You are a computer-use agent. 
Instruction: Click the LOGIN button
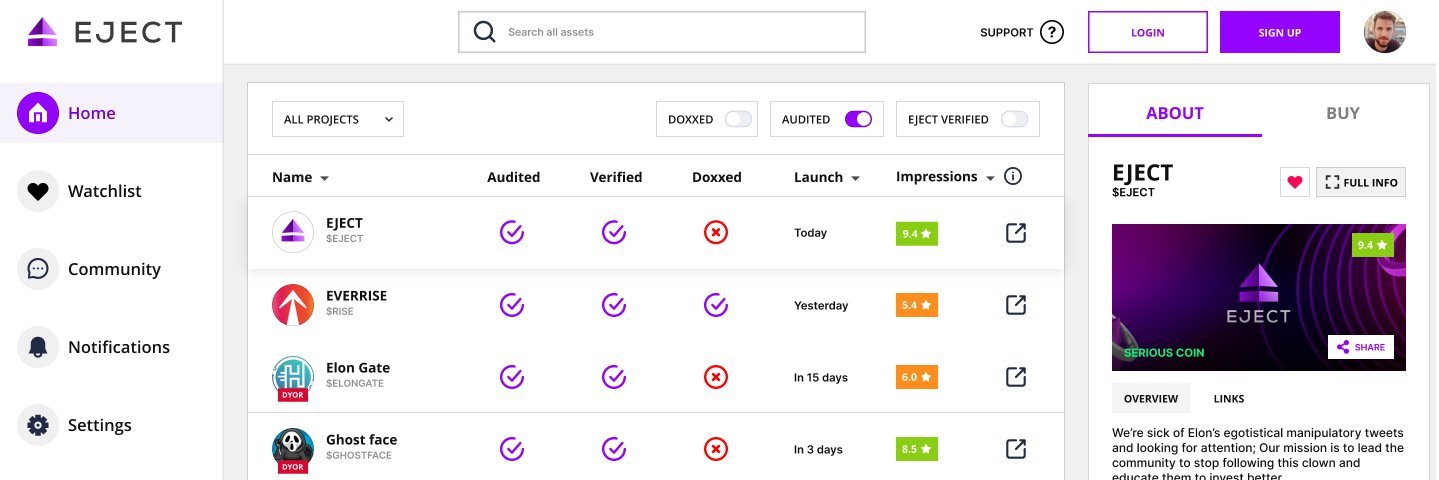click(1148, 32)
